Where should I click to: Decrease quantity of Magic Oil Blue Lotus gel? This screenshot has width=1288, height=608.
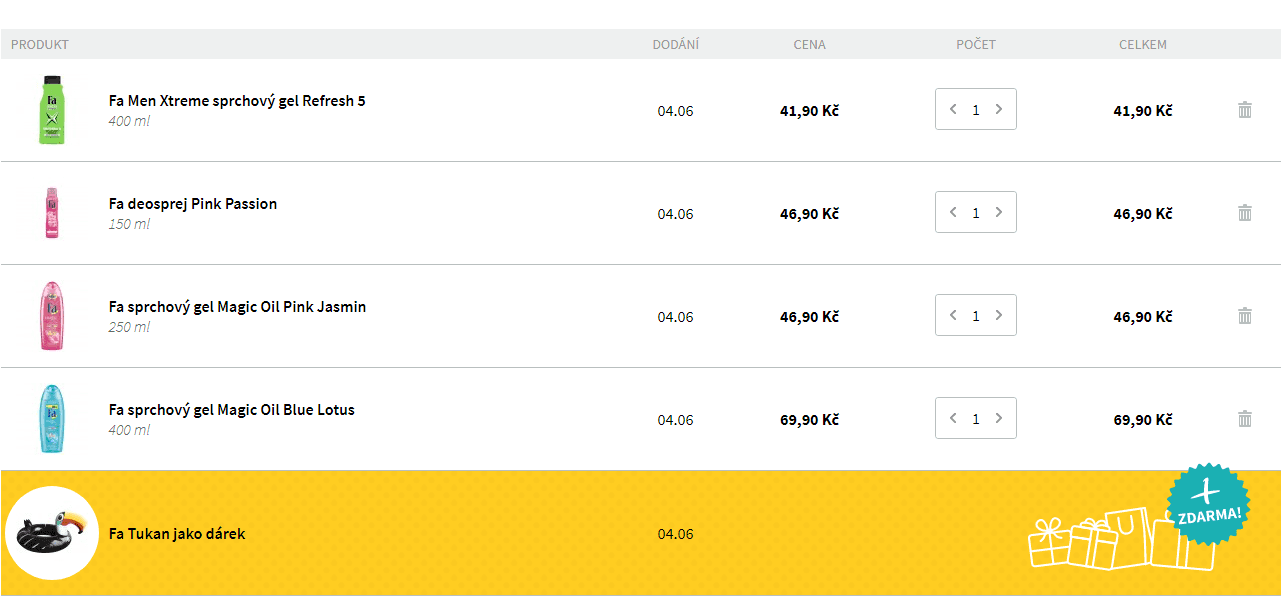pyautogui.click(x=953, y=418)
